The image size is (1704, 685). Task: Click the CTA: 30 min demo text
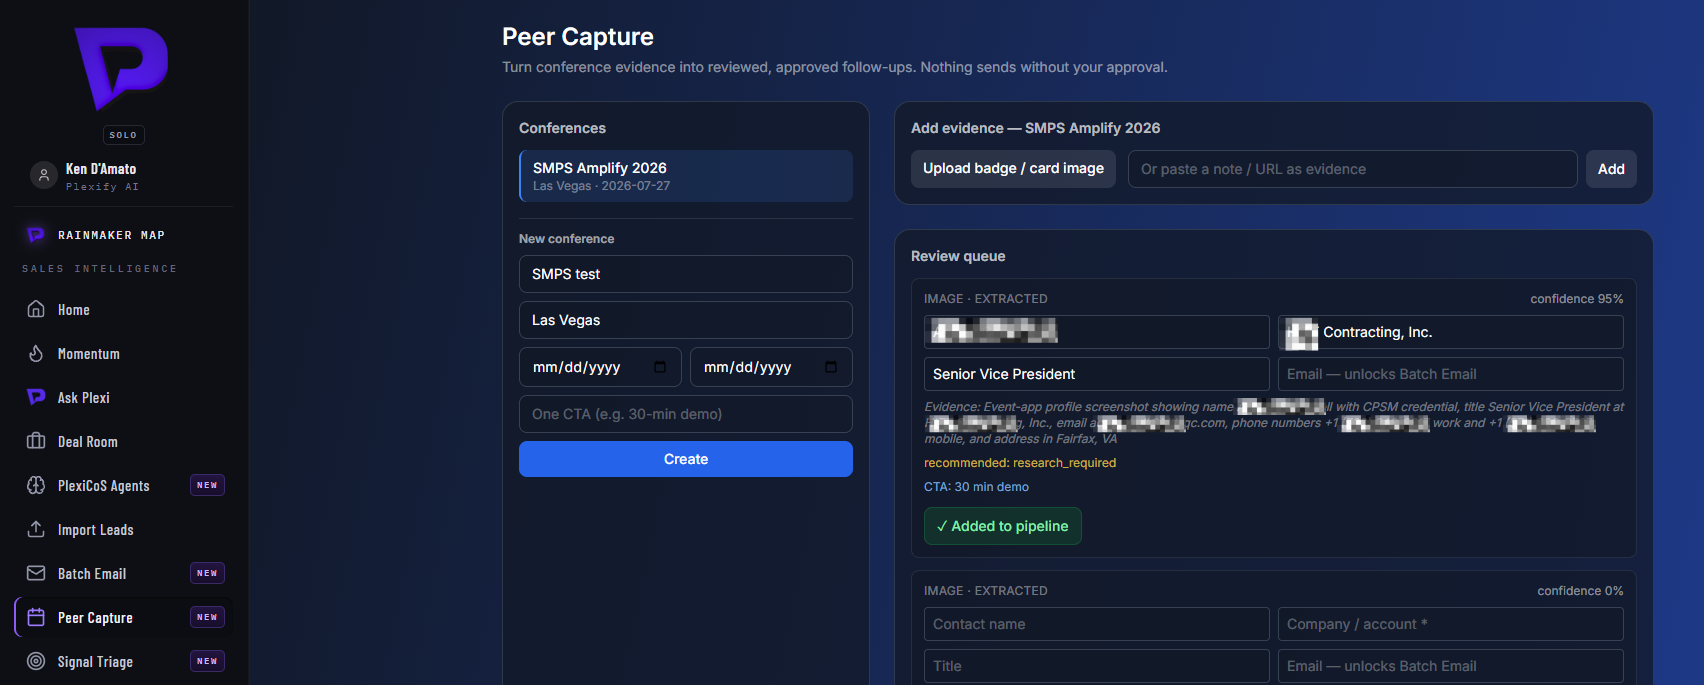pyautogui.click(x=976, y=487)
